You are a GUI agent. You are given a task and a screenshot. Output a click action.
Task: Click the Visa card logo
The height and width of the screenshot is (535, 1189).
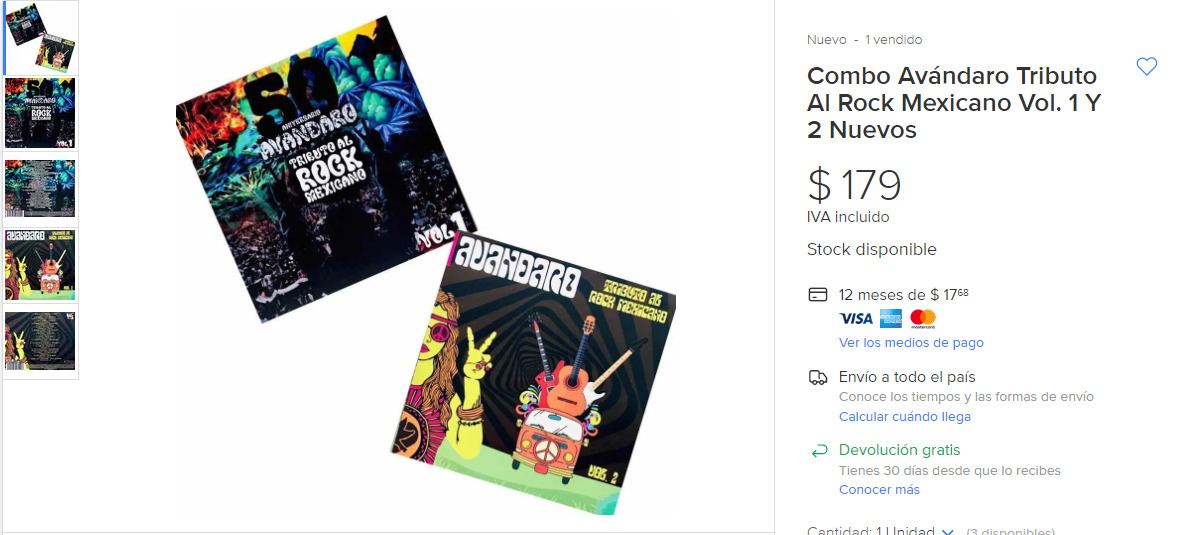(x=856, y=318)
